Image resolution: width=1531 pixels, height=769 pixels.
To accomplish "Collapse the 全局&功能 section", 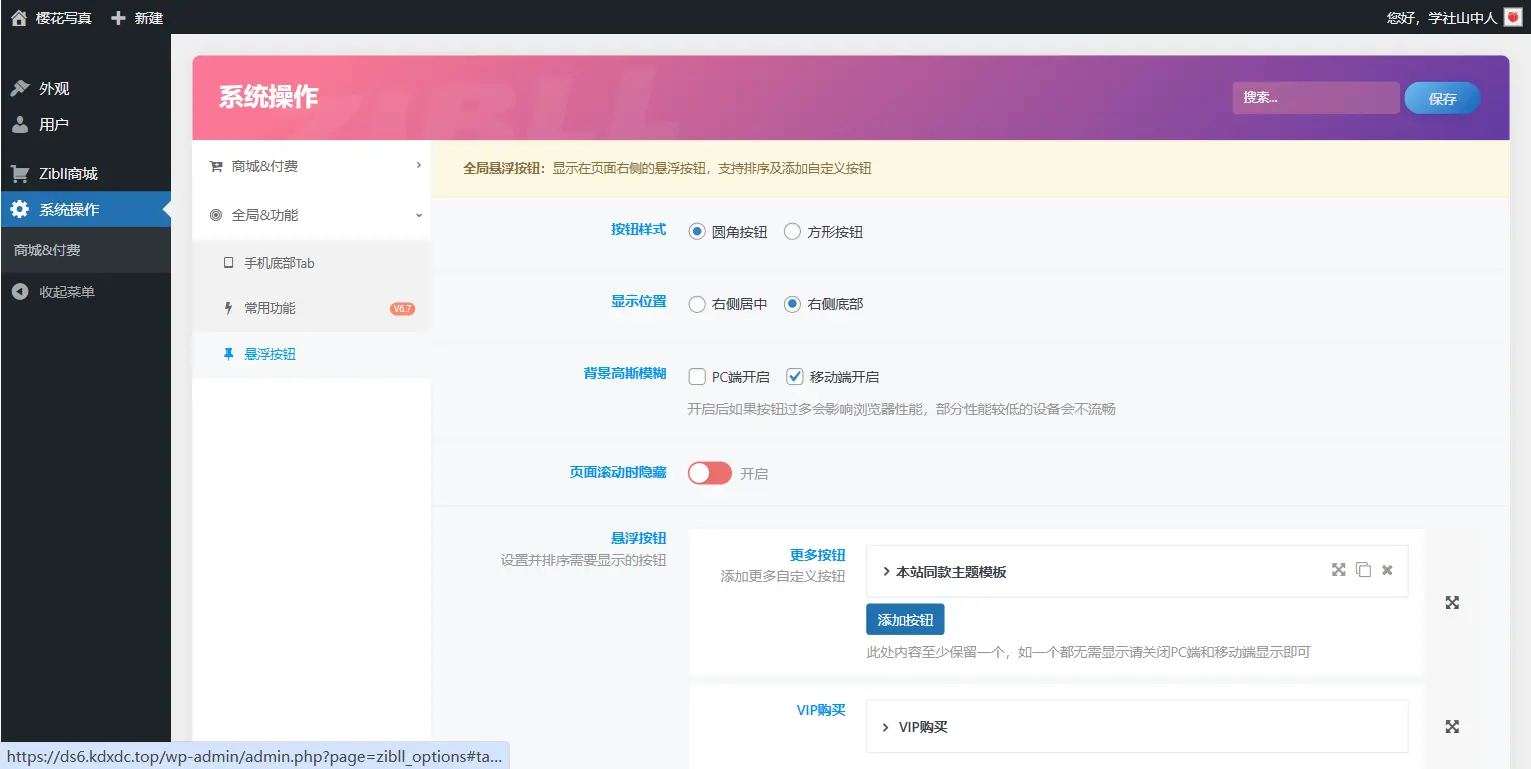I will tap(420, 214).
